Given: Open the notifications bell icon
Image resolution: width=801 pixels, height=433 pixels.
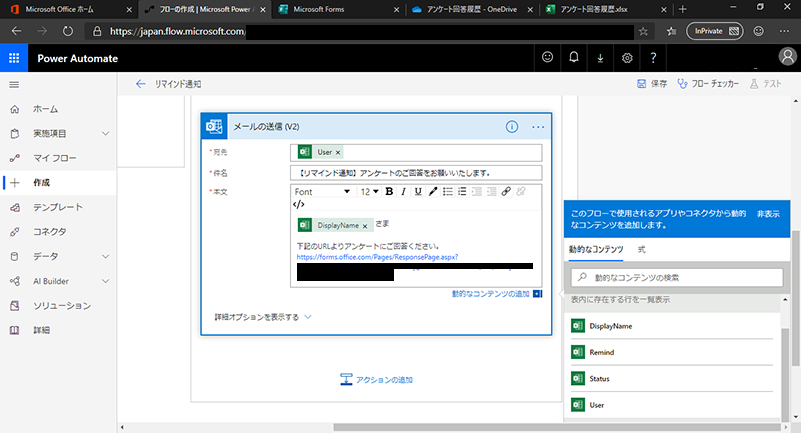Looking at the screenshot, I should point(574,58).
